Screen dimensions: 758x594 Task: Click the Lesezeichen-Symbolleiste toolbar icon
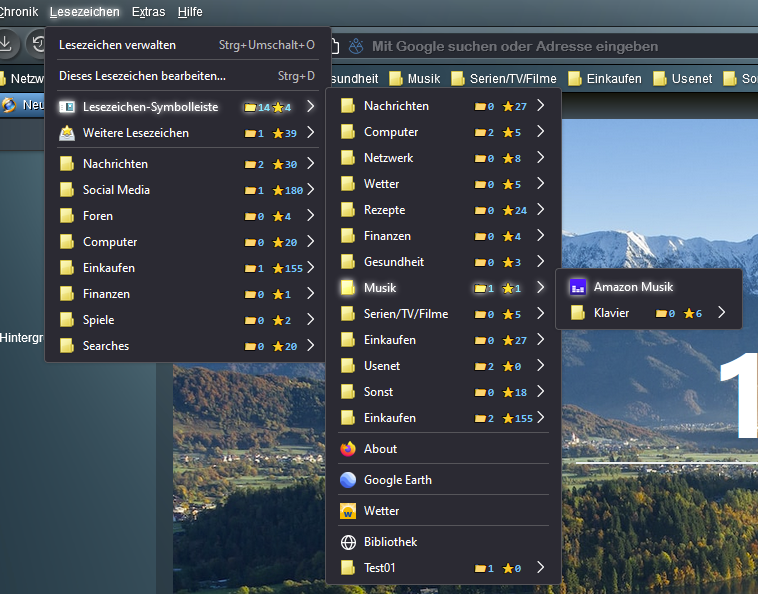[67, 107]
